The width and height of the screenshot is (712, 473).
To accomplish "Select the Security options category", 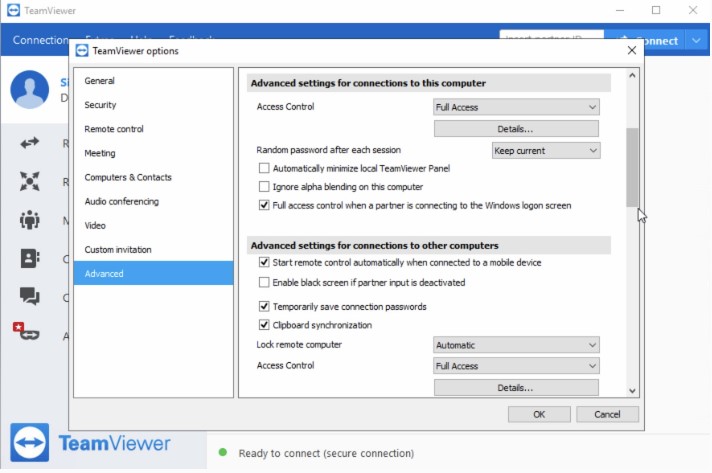I will 153,105.
